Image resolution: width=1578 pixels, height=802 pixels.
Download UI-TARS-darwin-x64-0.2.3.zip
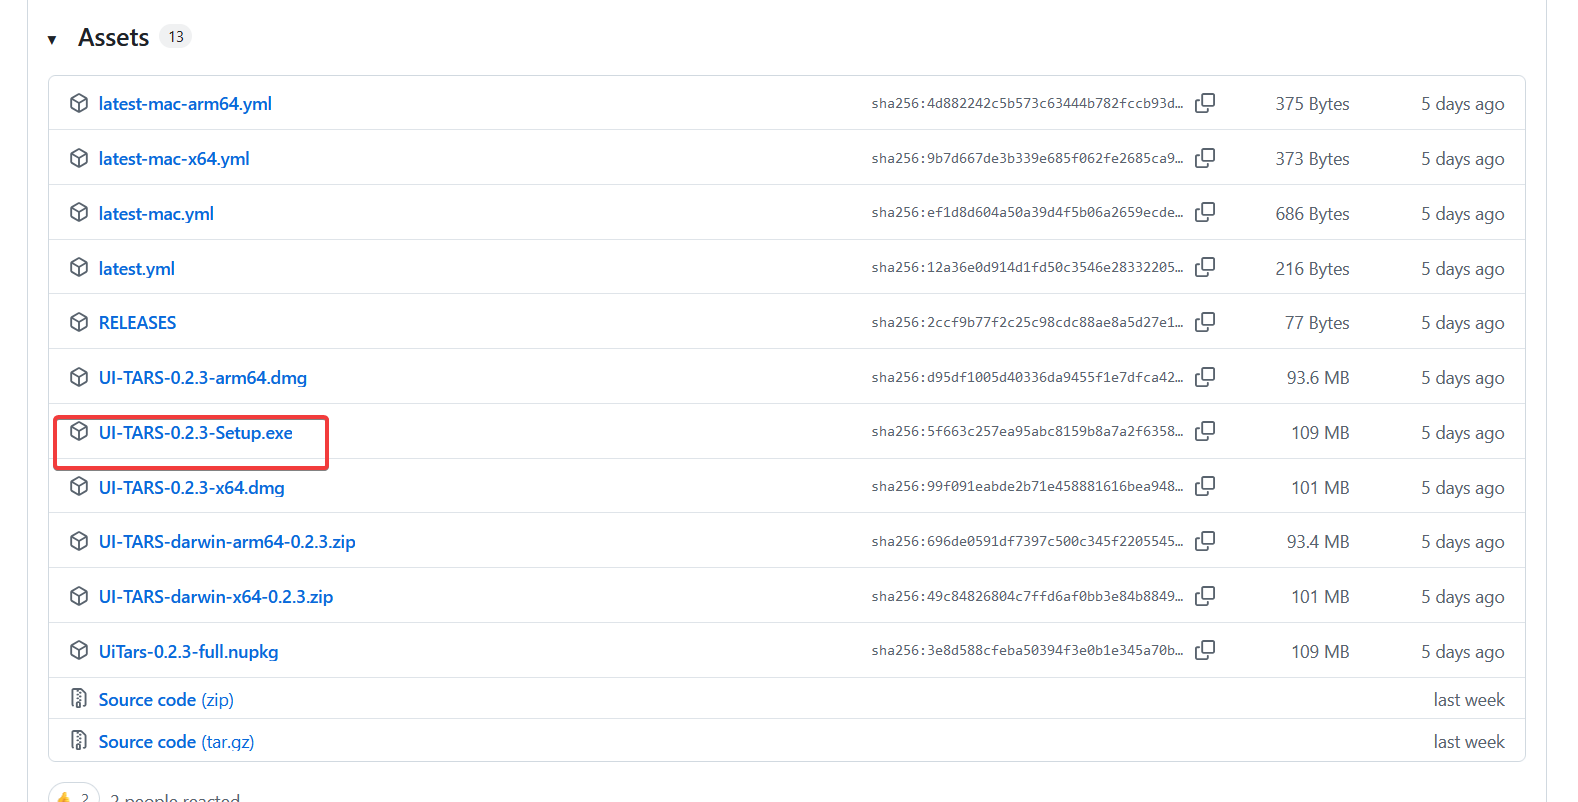pyautogui.click(x=216, y=597)
